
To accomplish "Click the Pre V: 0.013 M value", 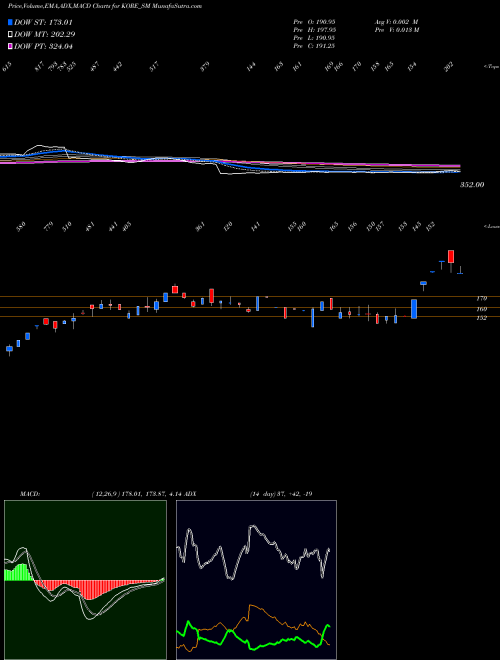I will point(396,30).
